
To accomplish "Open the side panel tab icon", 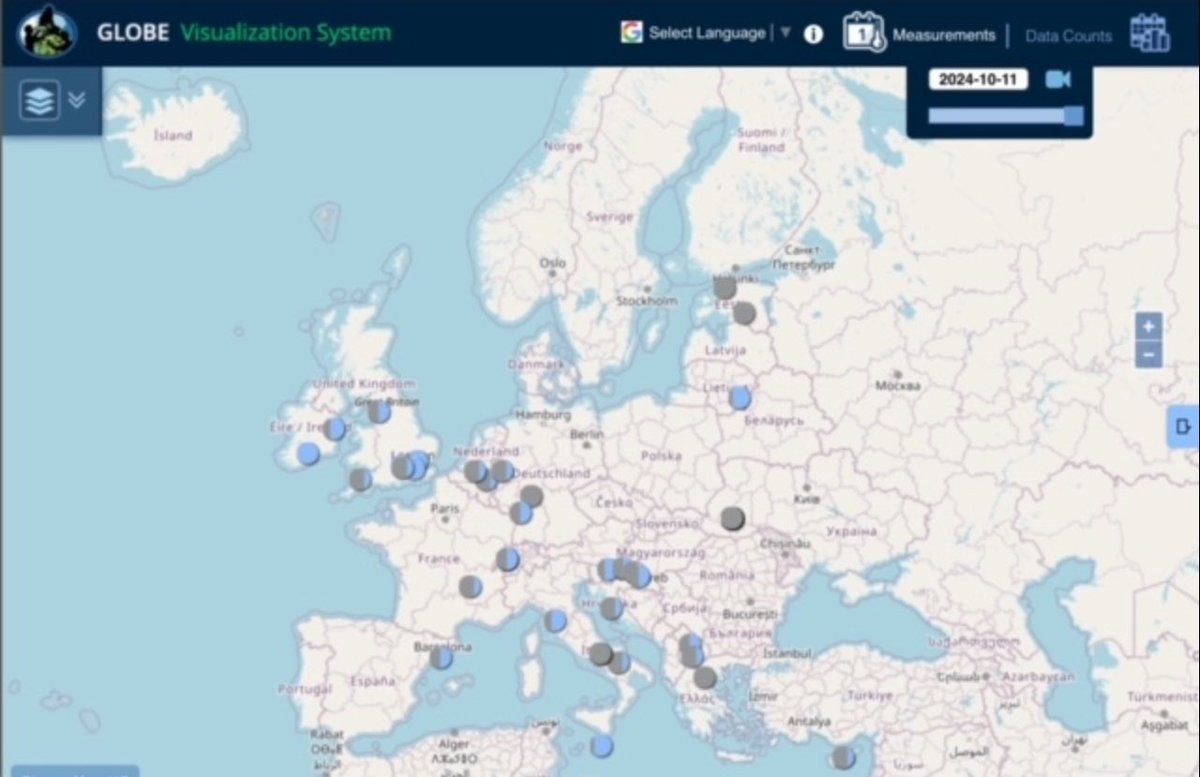I will (x=1184, y=427).
